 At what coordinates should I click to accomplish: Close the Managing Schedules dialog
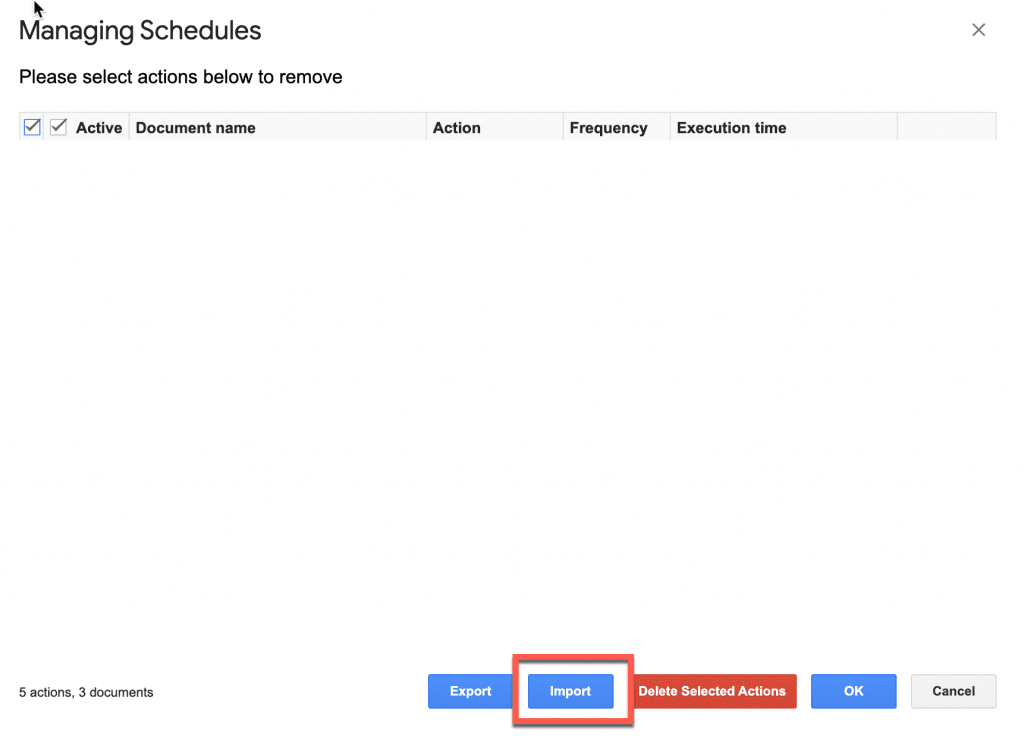tap(978, 30)
